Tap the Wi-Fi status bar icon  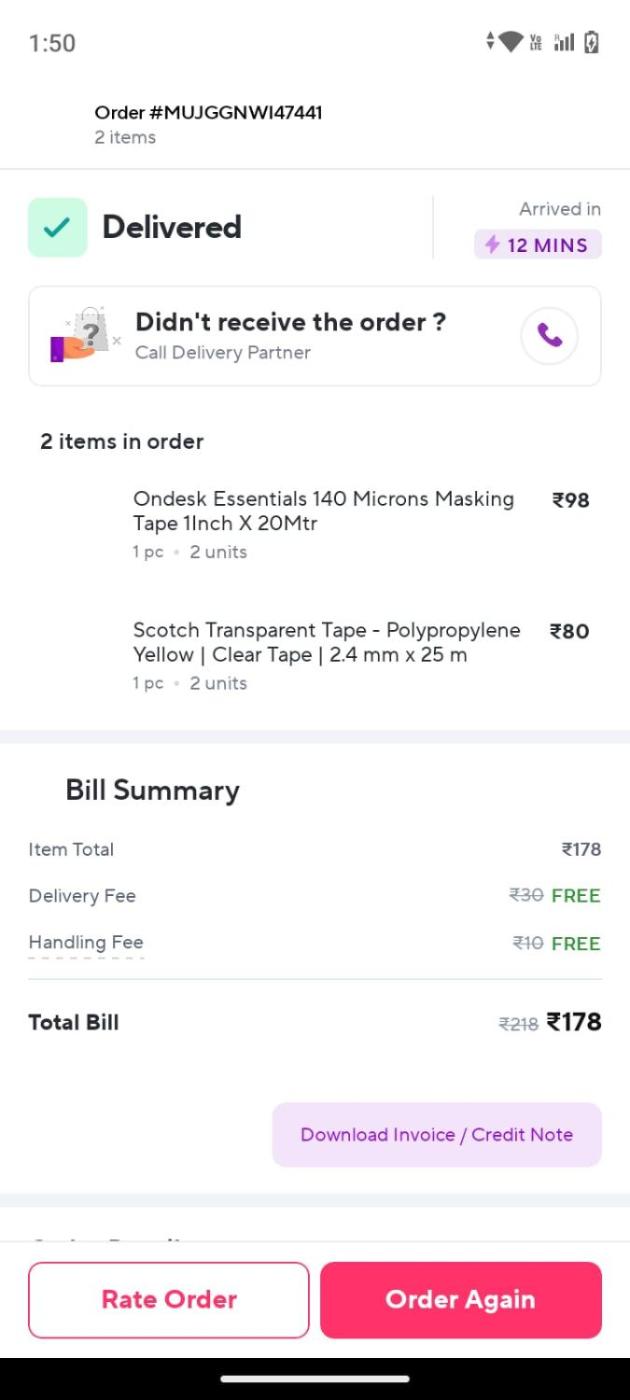point(511,42)
